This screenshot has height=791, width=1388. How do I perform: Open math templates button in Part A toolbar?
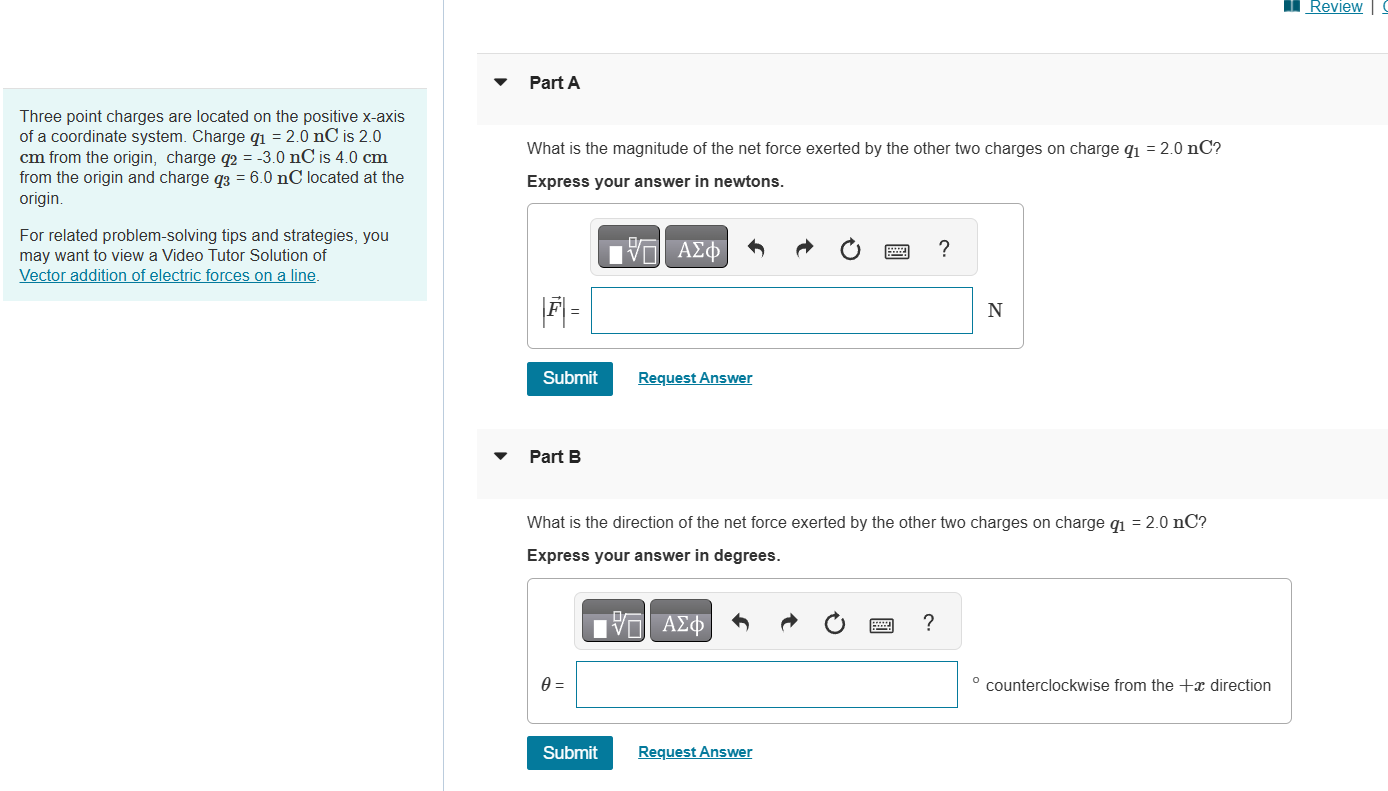[x=629, y=248]
